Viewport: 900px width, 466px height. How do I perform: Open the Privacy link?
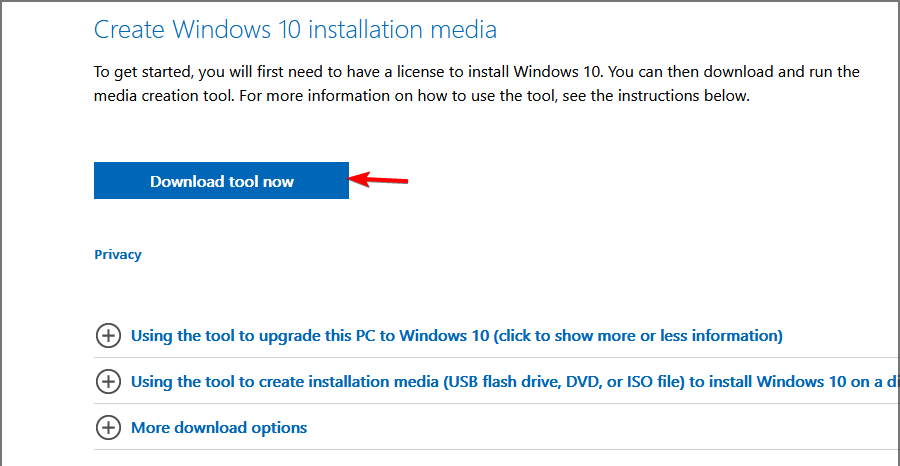click(118, 255)
